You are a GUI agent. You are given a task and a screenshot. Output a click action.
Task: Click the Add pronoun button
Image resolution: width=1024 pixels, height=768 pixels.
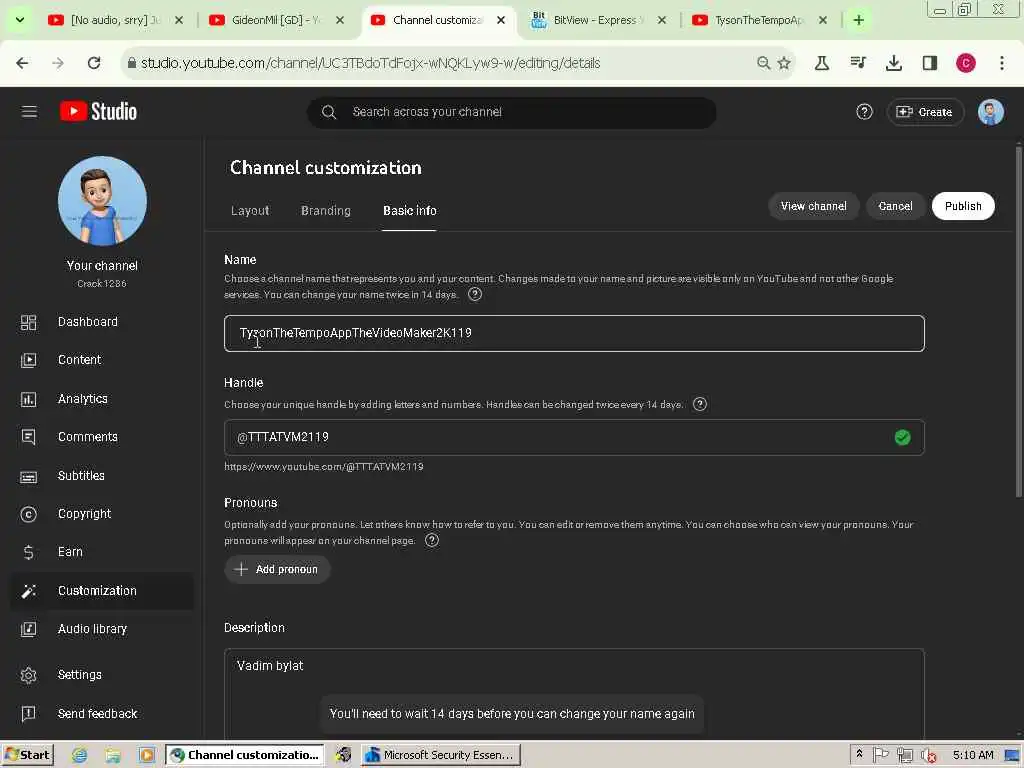pyautogui.click(x=277, y=569)
